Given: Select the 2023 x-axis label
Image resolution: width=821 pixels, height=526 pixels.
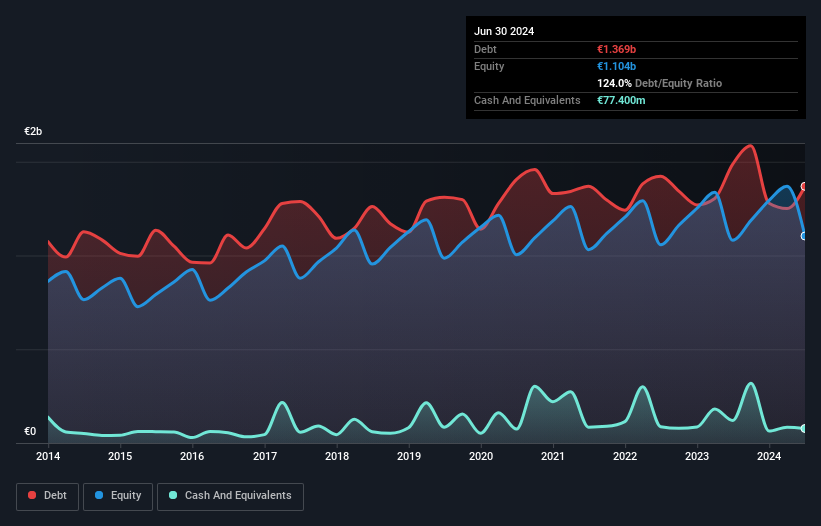Looking at the screenshot, I should [697, 456].
